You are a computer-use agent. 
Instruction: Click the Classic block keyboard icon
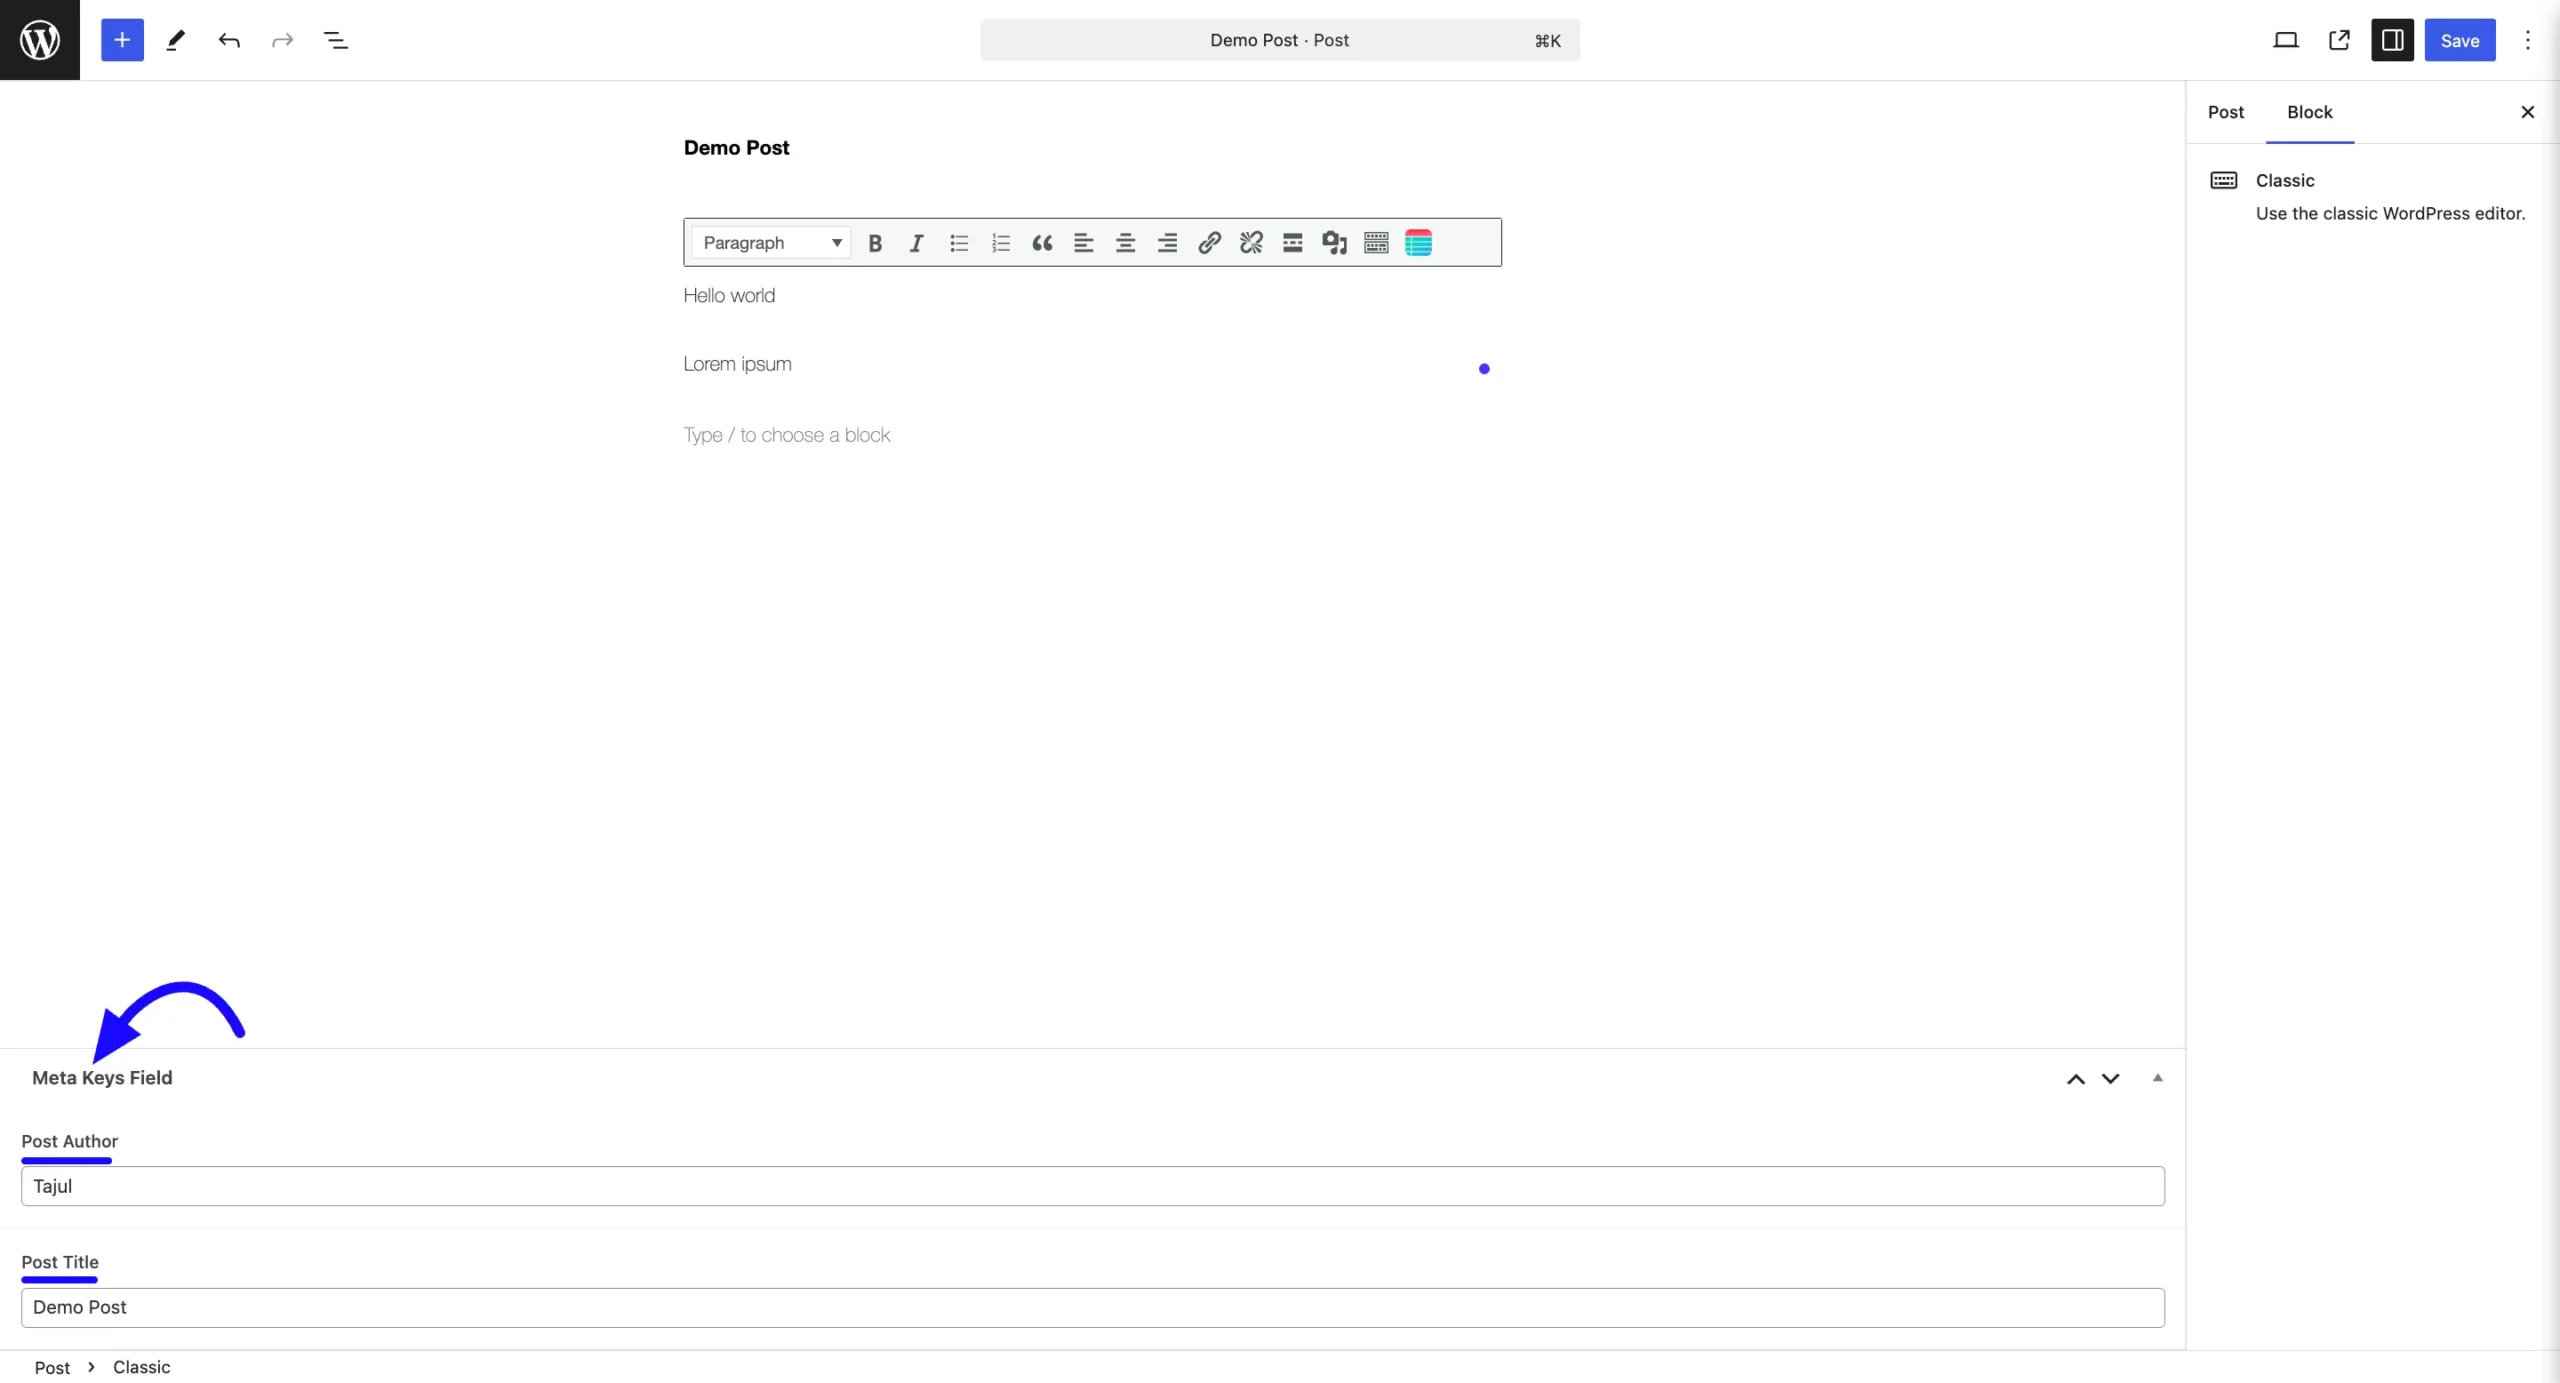(x=2224, y=180)
